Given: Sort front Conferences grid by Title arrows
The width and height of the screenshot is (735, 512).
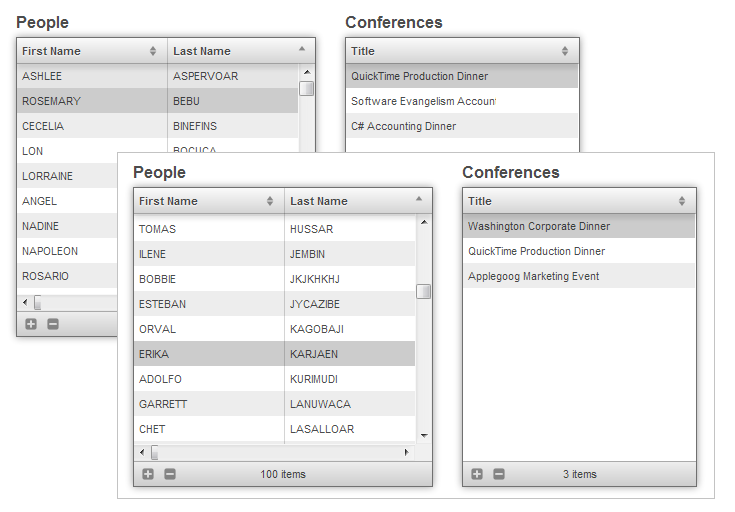Looking at the screenshot, I should (682, 201).
